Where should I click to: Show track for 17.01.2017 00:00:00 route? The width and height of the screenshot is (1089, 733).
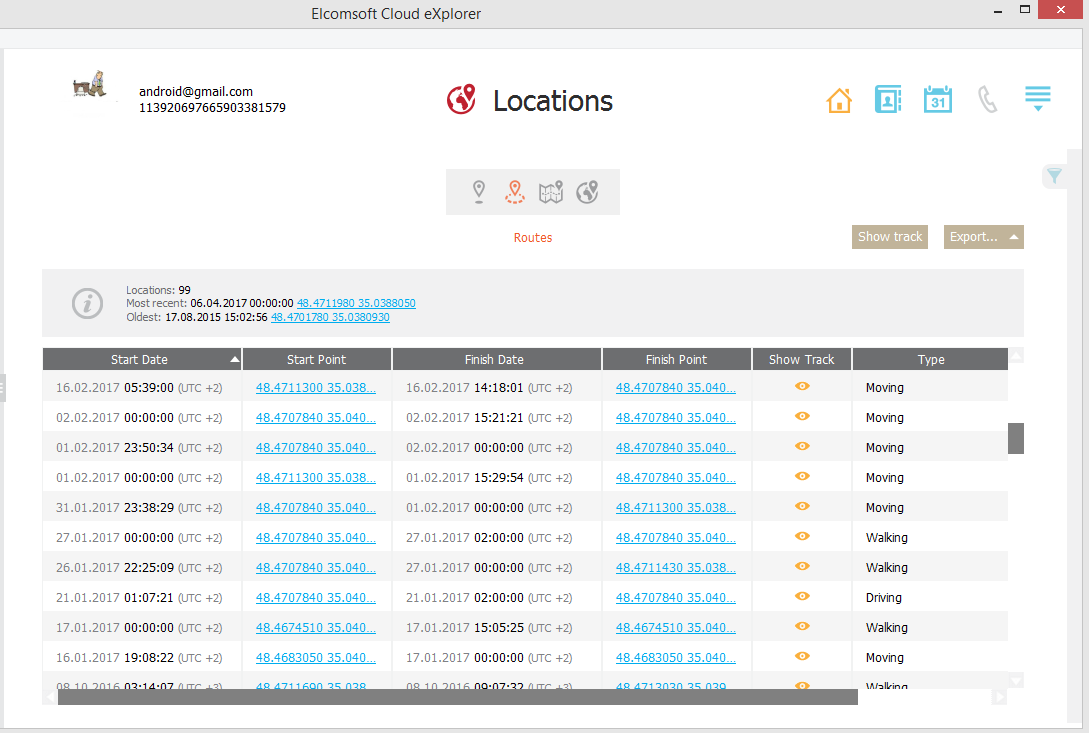point(802,626)
